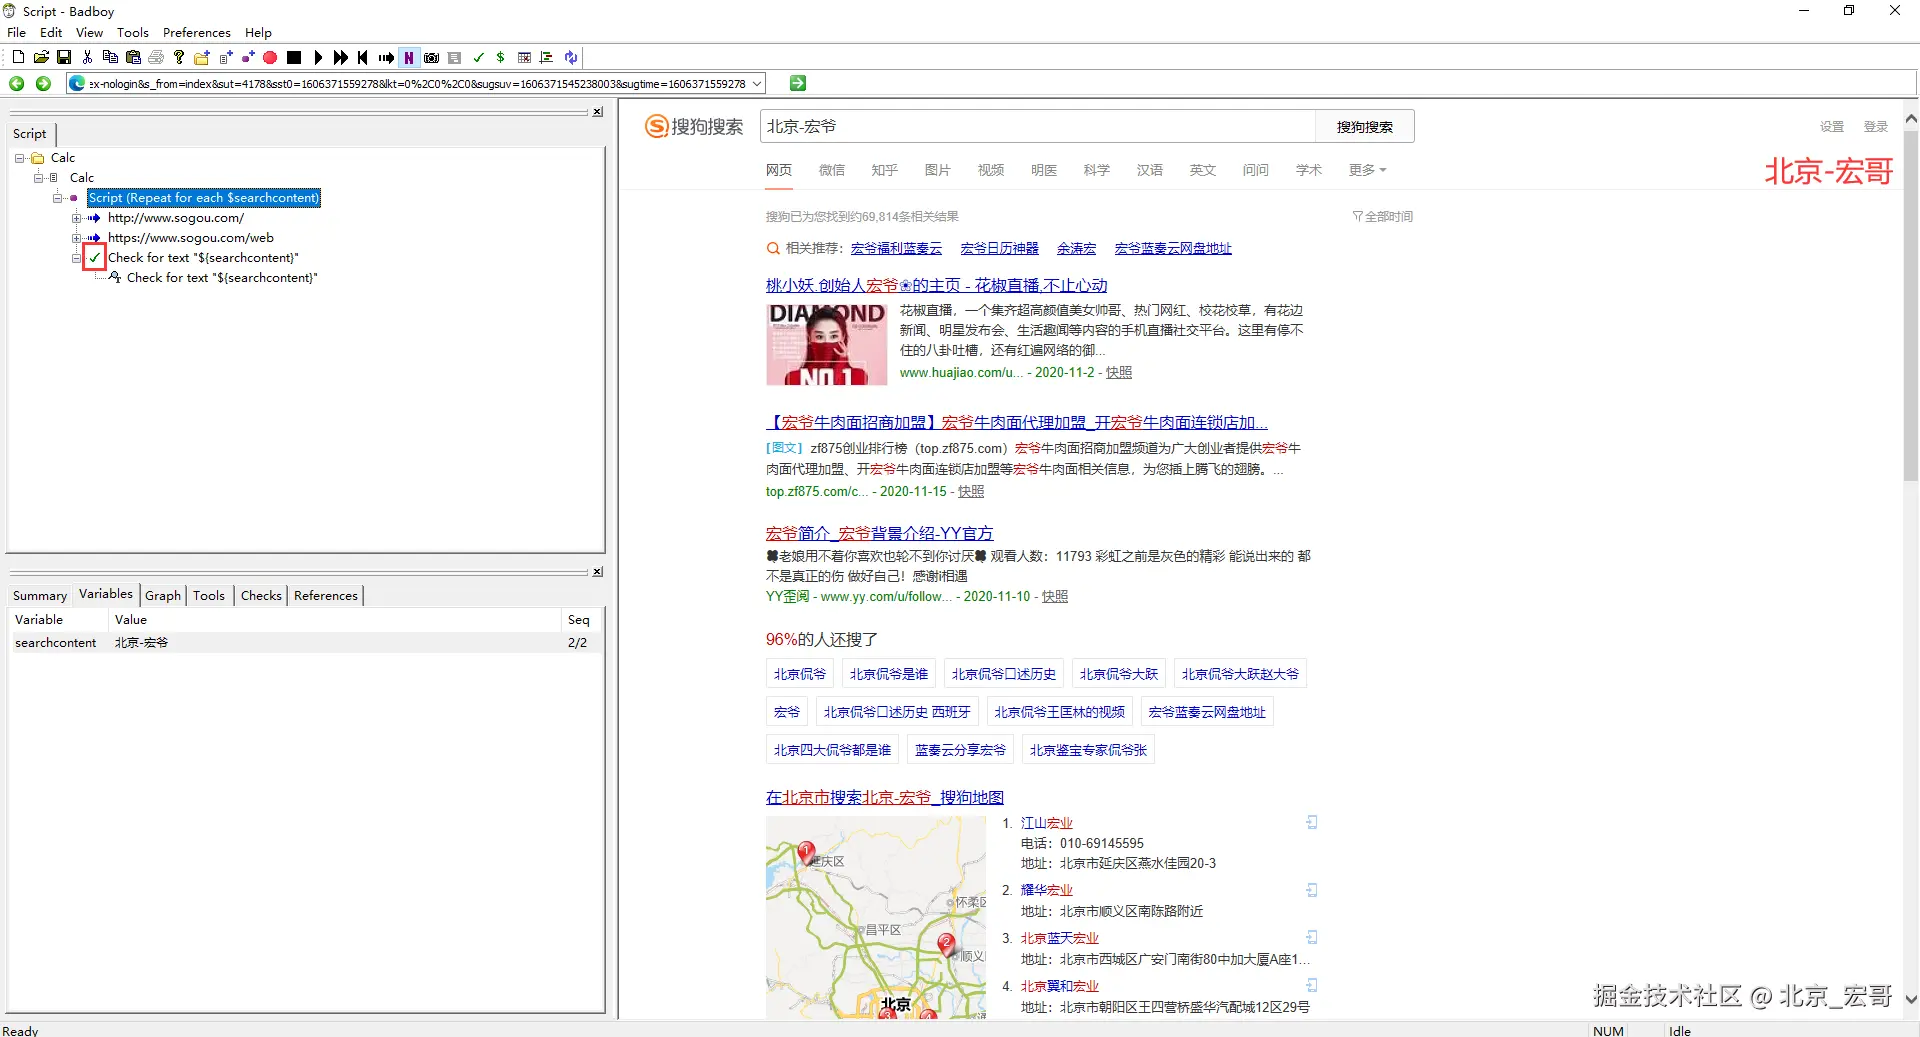Switch to the Graph tab
This screenshot has width=1920, height=1037.
coord(163,596)
